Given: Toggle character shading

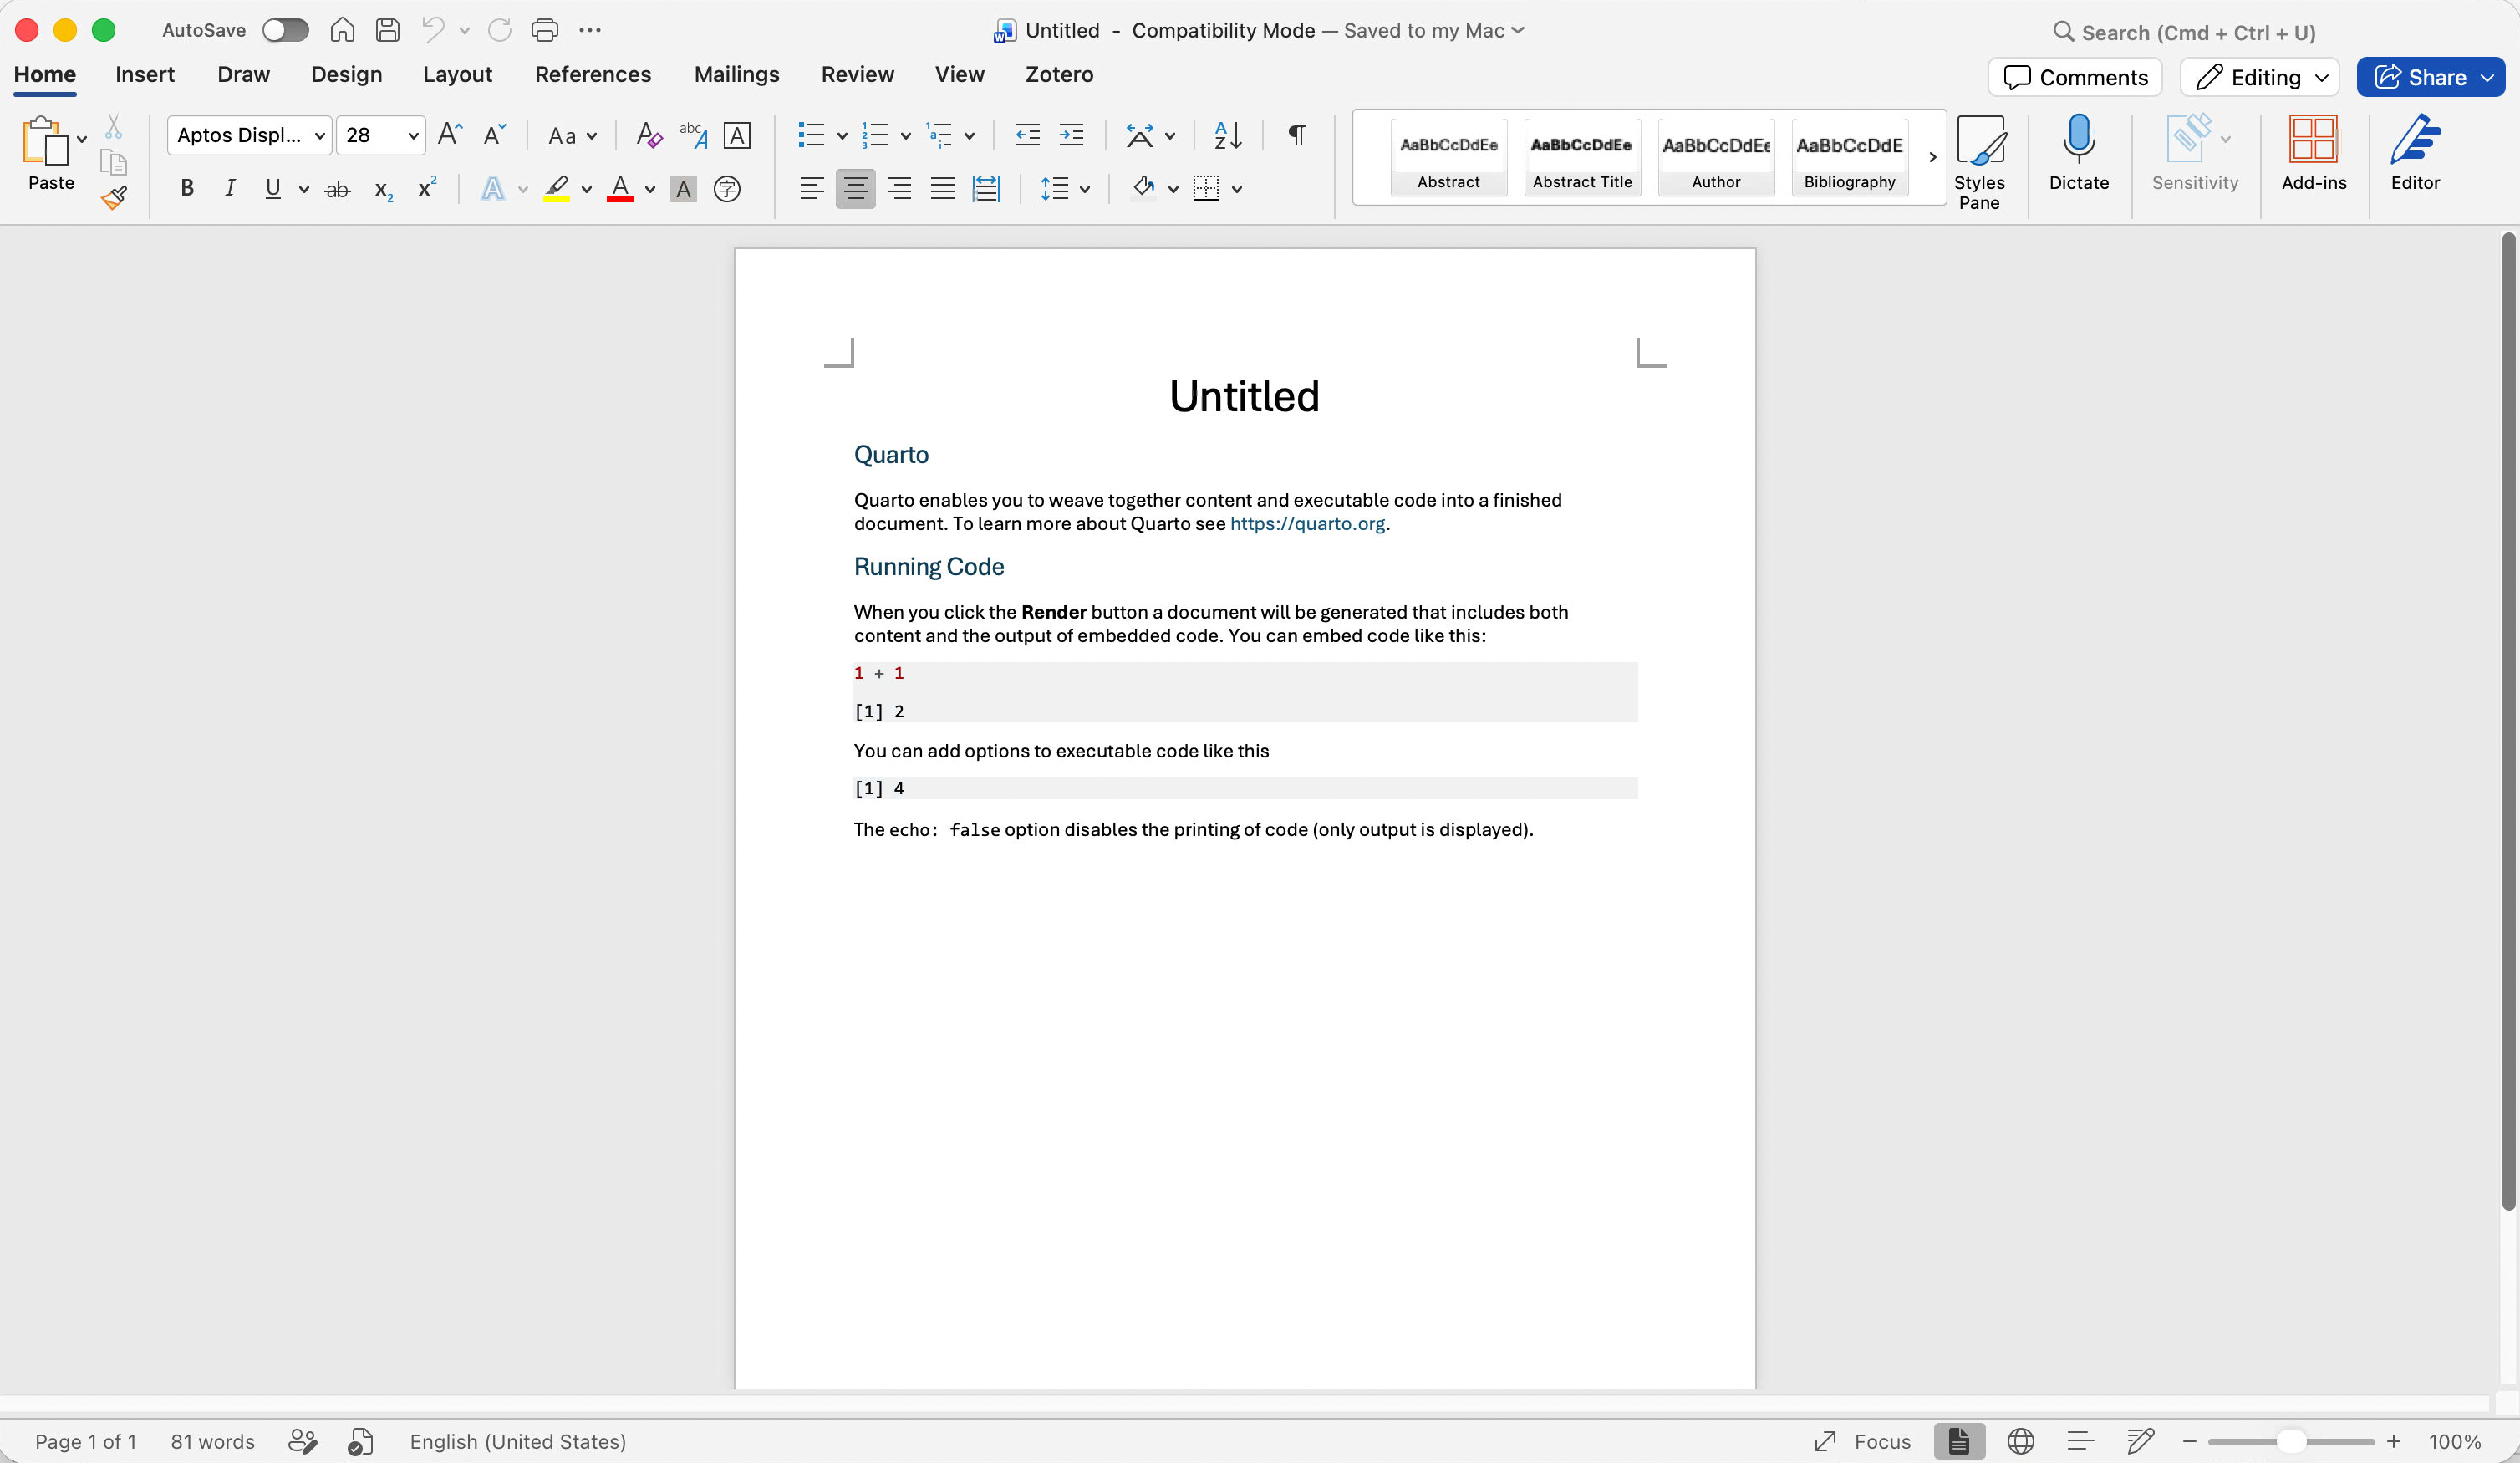Looking at the screenshot, I should point(684,189).
